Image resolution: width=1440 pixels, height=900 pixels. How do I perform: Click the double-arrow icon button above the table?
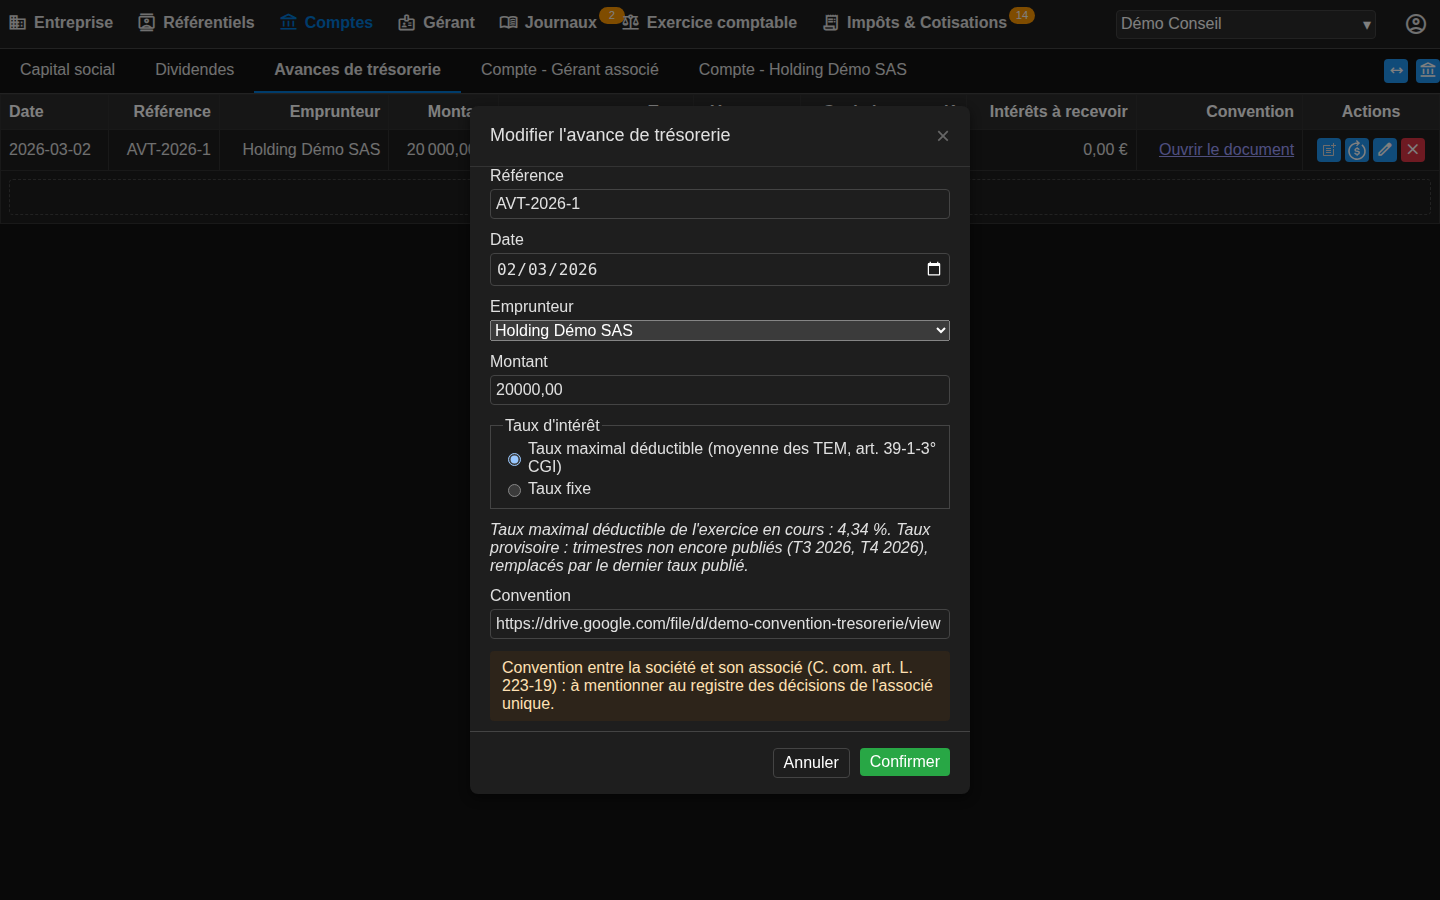click(1396, 71)
